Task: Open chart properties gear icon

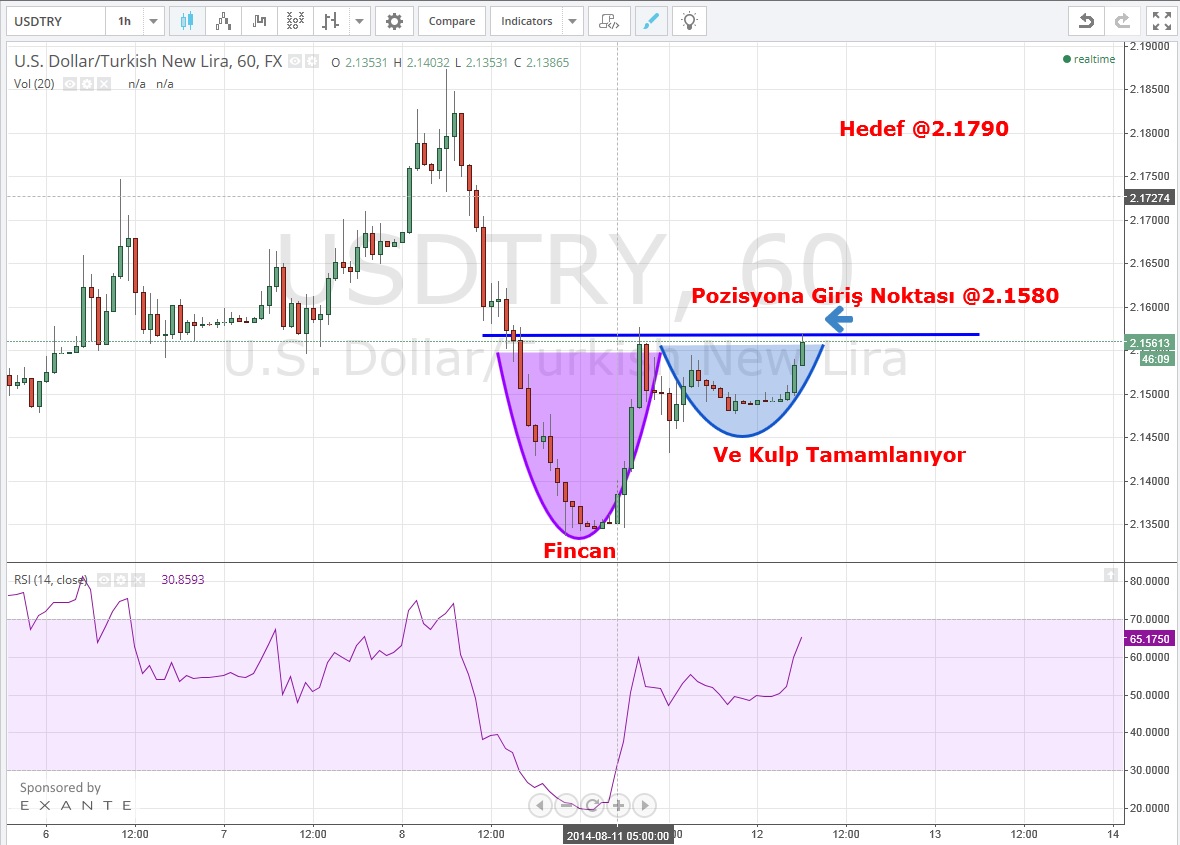Action: (395, 21)
